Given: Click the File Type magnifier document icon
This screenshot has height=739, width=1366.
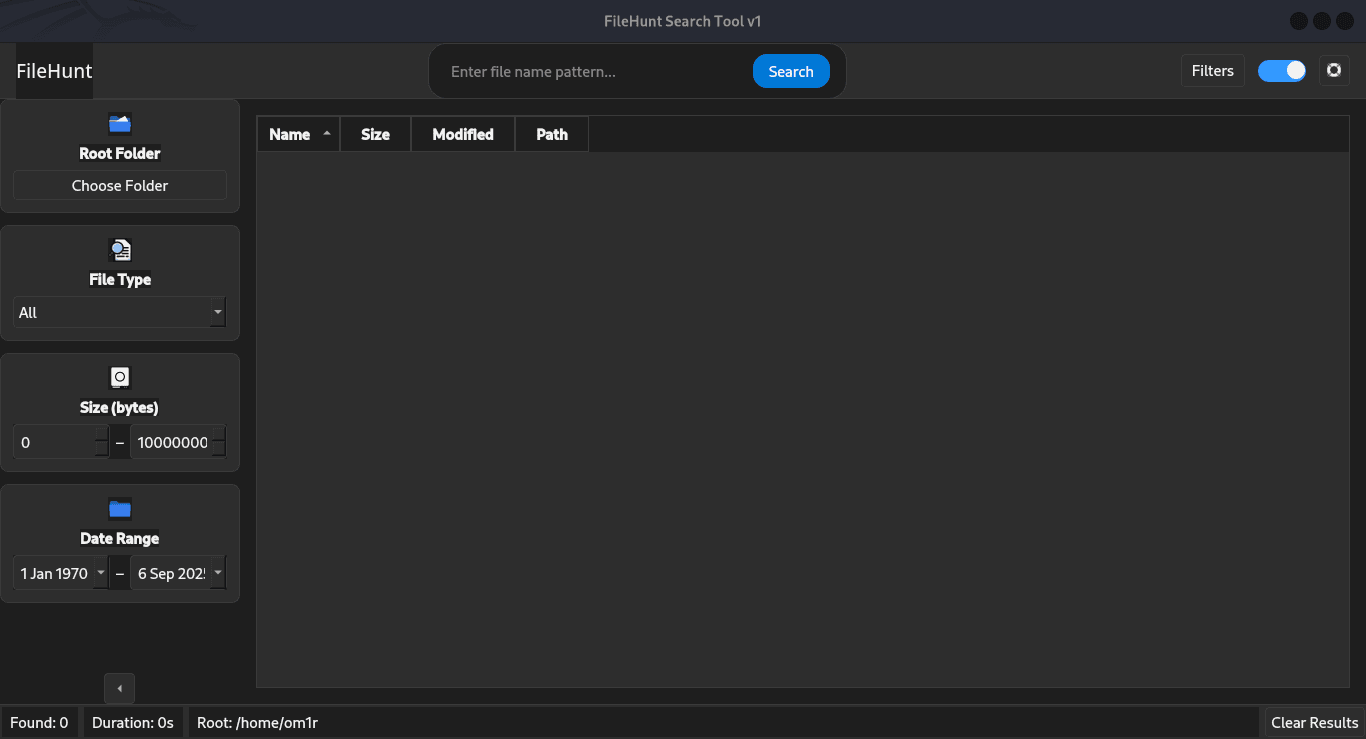Looking at the screenshot, I should pos(120,250).
